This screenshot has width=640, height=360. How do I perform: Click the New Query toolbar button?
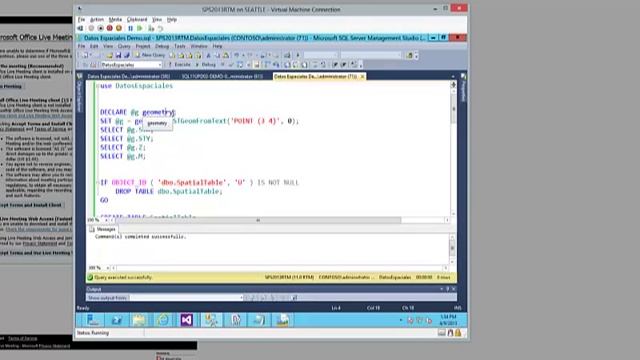click(149, 55)
